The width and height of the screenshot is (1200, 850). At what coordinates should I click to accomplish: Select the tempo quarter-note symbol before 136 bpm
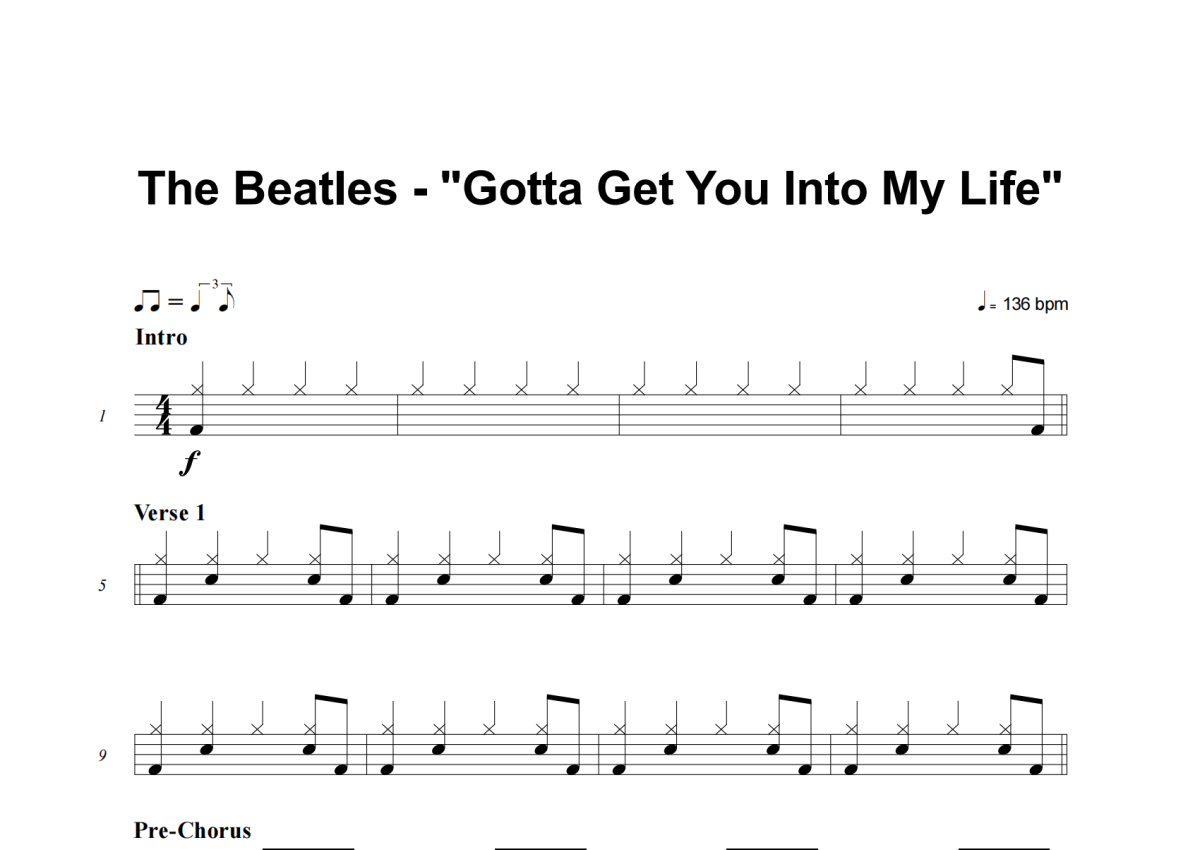click(983, 302)
